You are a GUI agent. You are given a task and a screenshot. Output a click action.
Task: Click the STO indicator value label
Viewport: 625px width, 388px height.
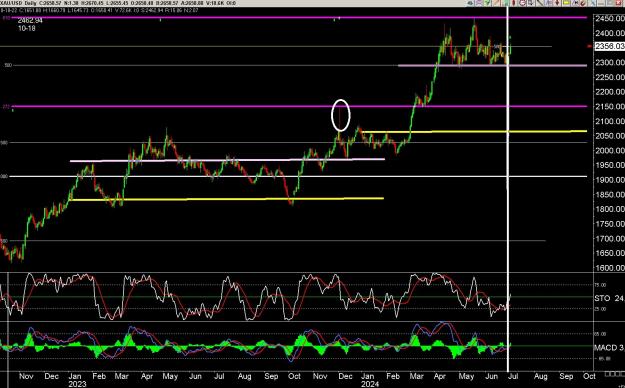tap(609, 298)
